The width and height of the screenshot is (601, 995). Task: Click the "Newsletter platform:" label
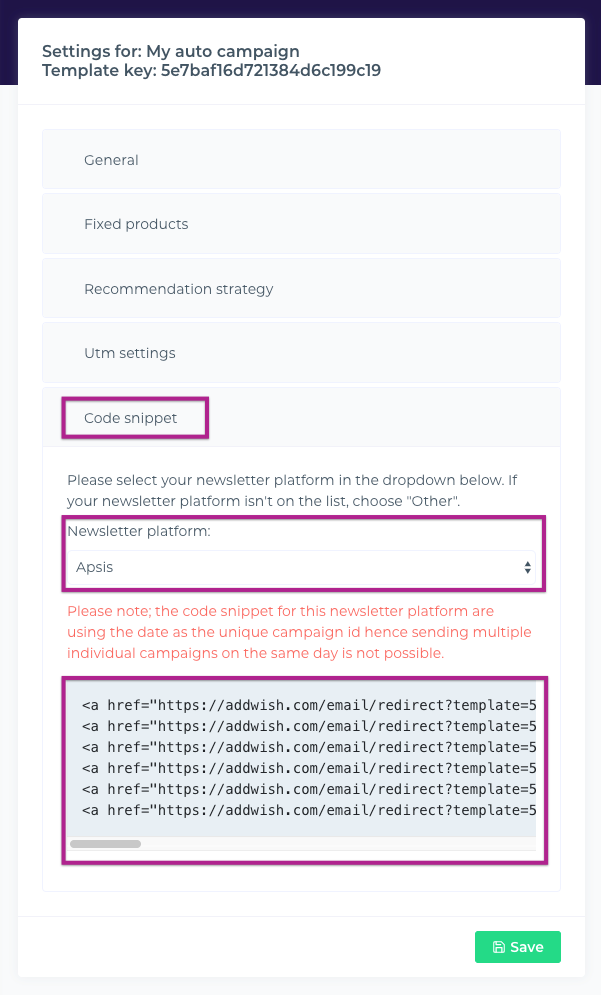point(139,532)
